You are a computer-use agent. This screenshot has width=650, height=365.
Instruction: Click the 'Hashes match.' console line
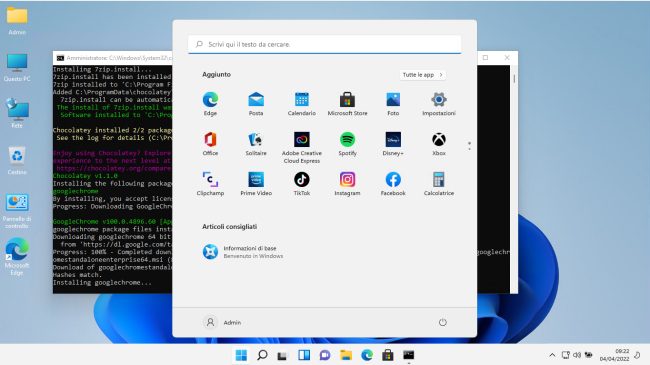tap(77, 275)
